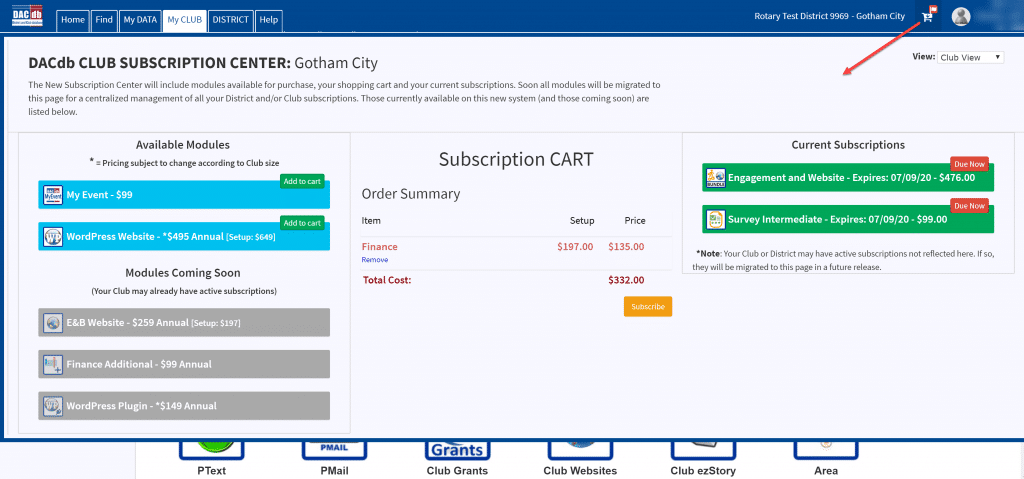
Task: Click the Engagement and Website bundle icon
Action: click(x=716, y=178)
